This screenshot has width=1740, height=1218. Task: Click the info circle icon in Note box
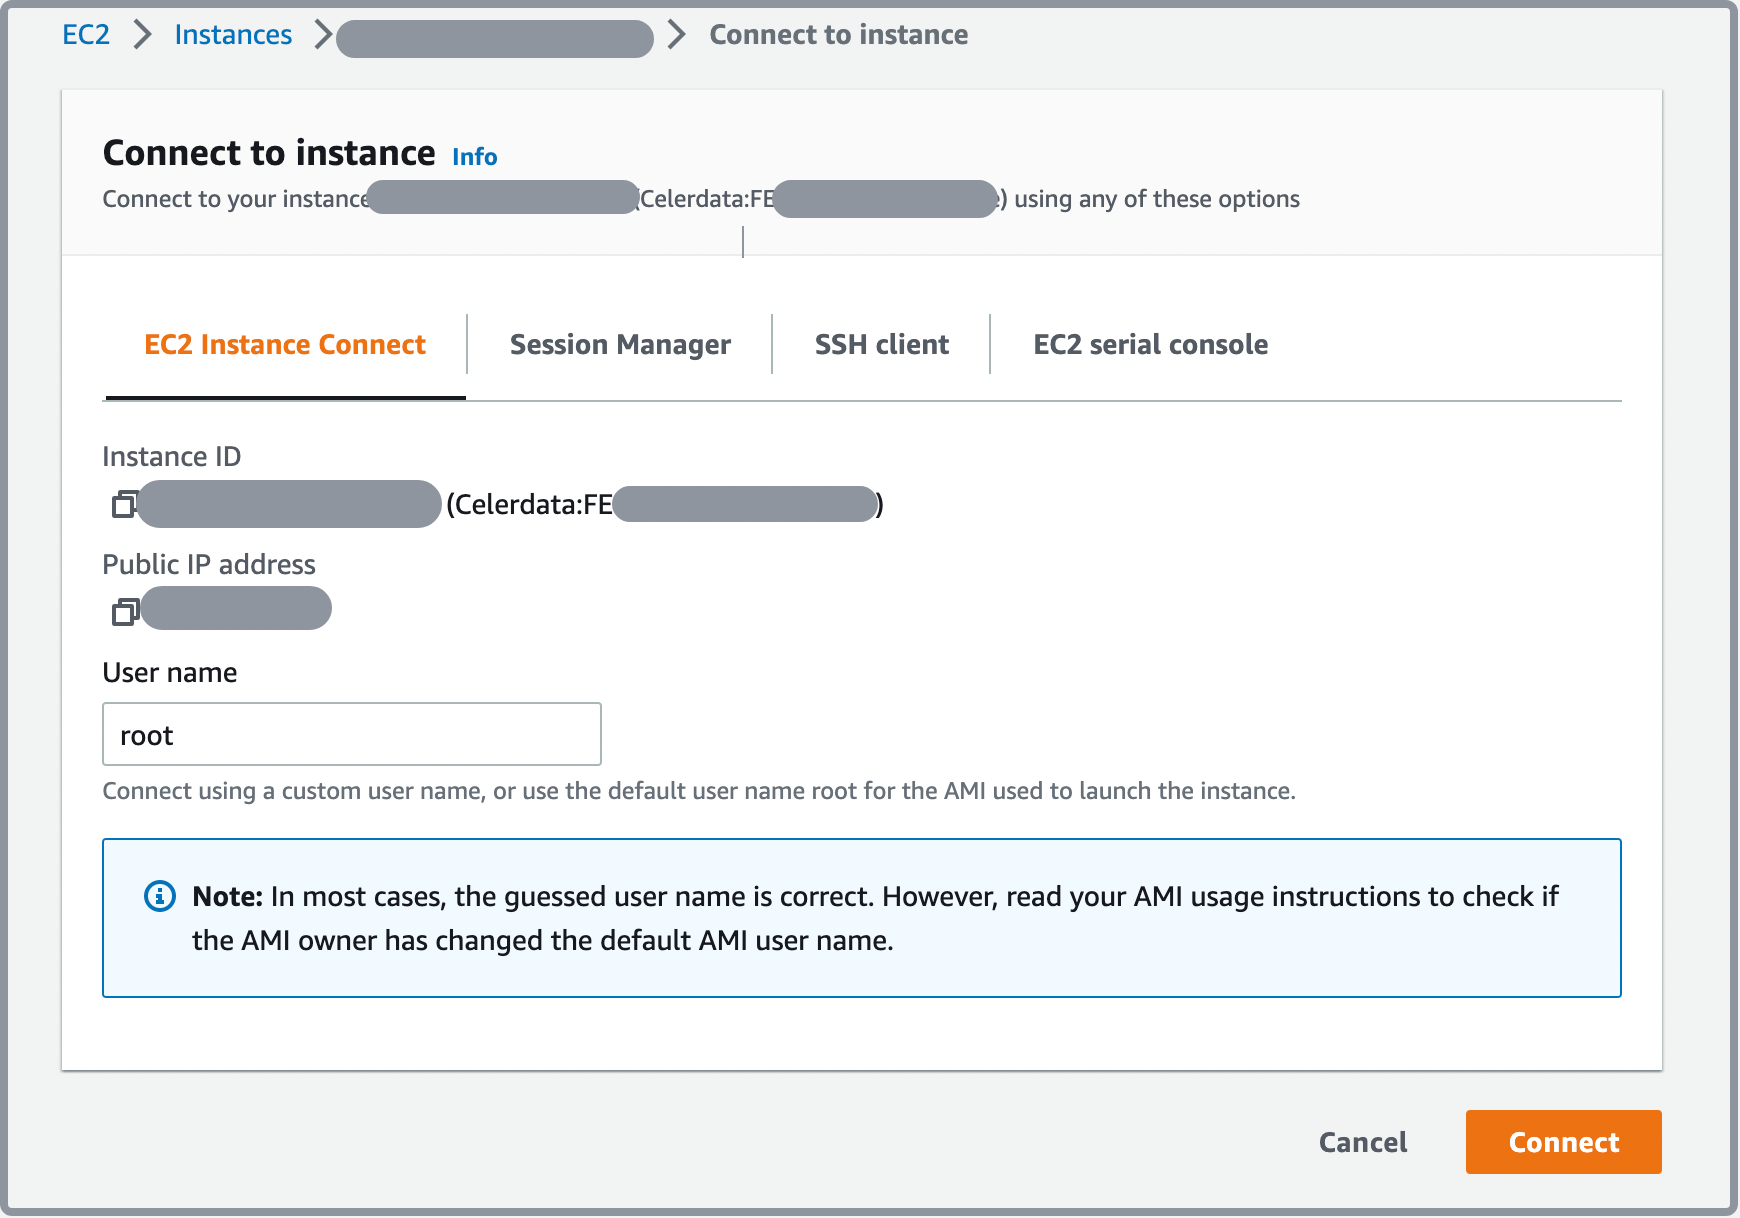tap(160, 896)
